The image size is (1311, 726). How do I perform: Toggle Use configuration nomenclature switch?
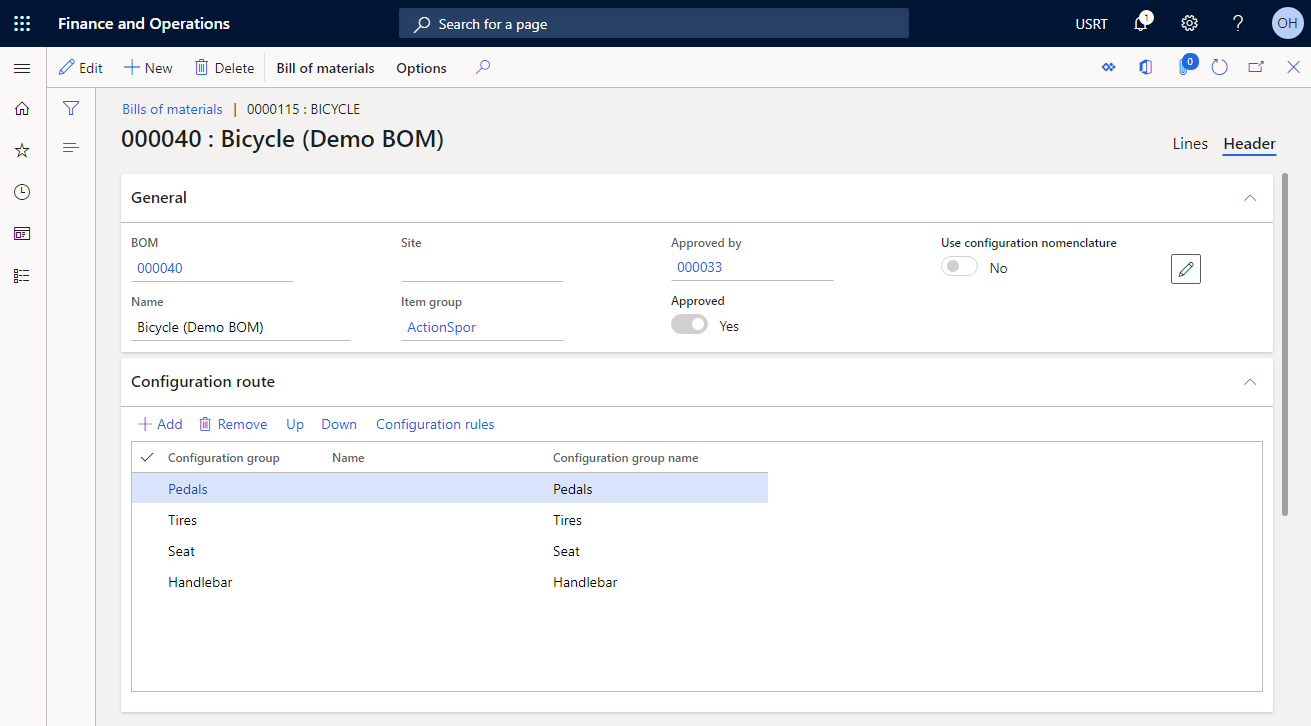click(x=959, y=267)
